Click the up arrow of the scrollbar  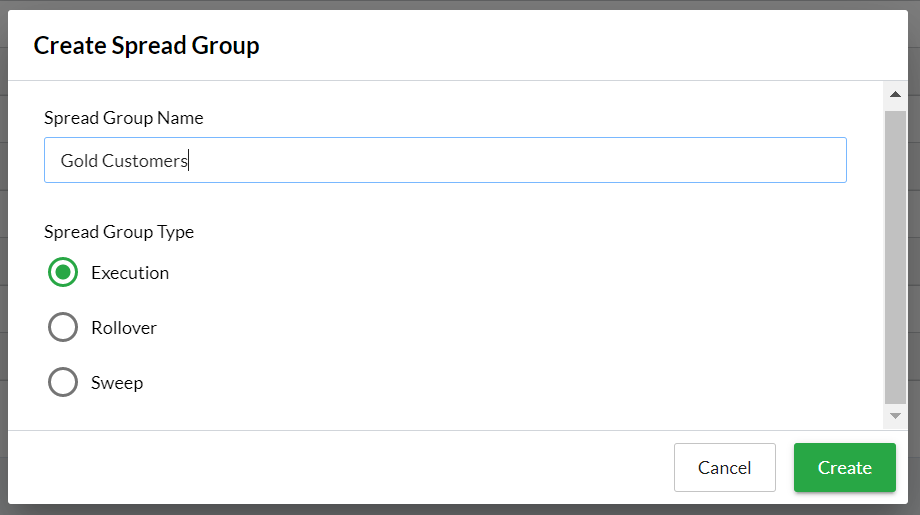pos(895,95)
